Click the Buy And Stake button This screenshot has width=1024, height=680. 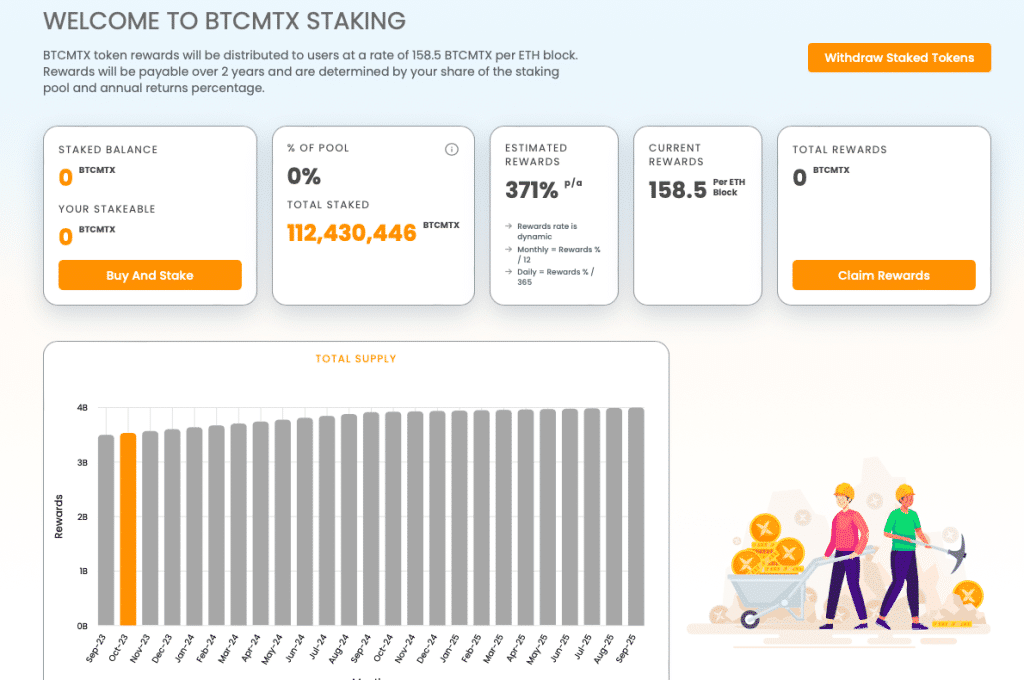click(x=149, y=275)
